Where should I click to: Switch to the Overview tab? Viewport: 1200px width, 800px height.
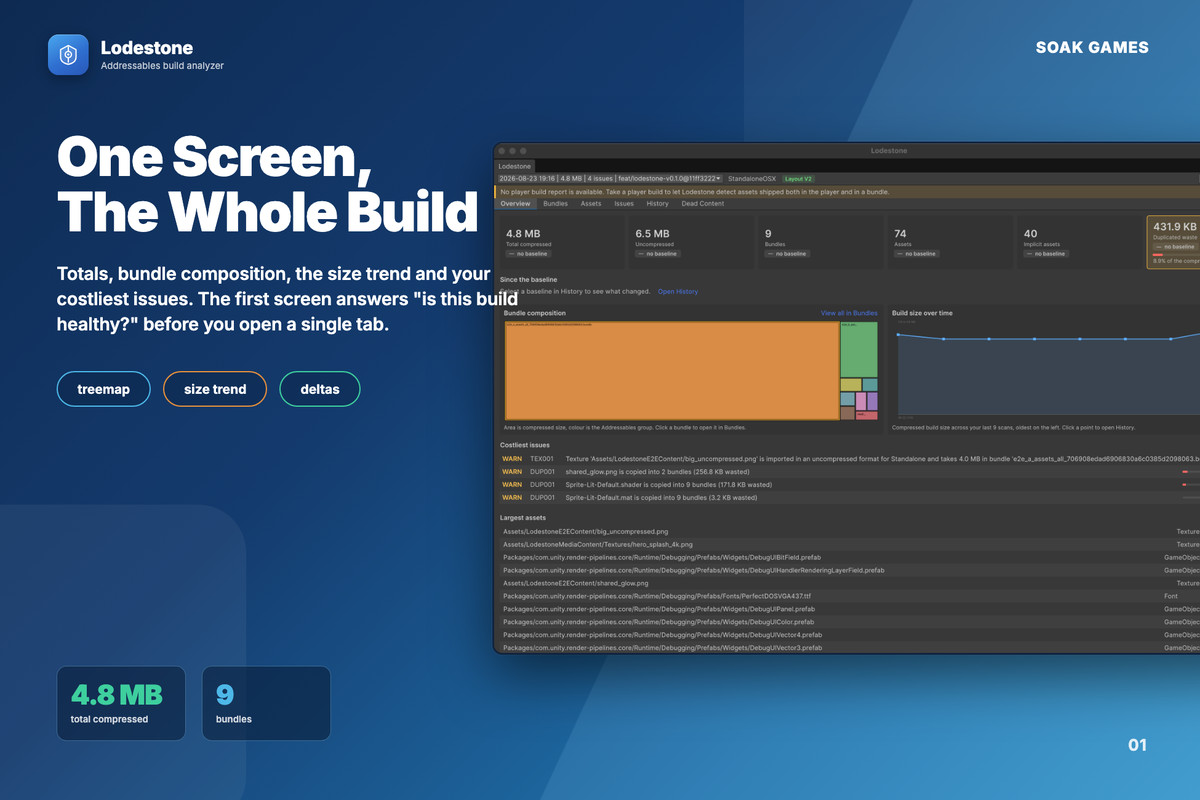click(516, 203)
